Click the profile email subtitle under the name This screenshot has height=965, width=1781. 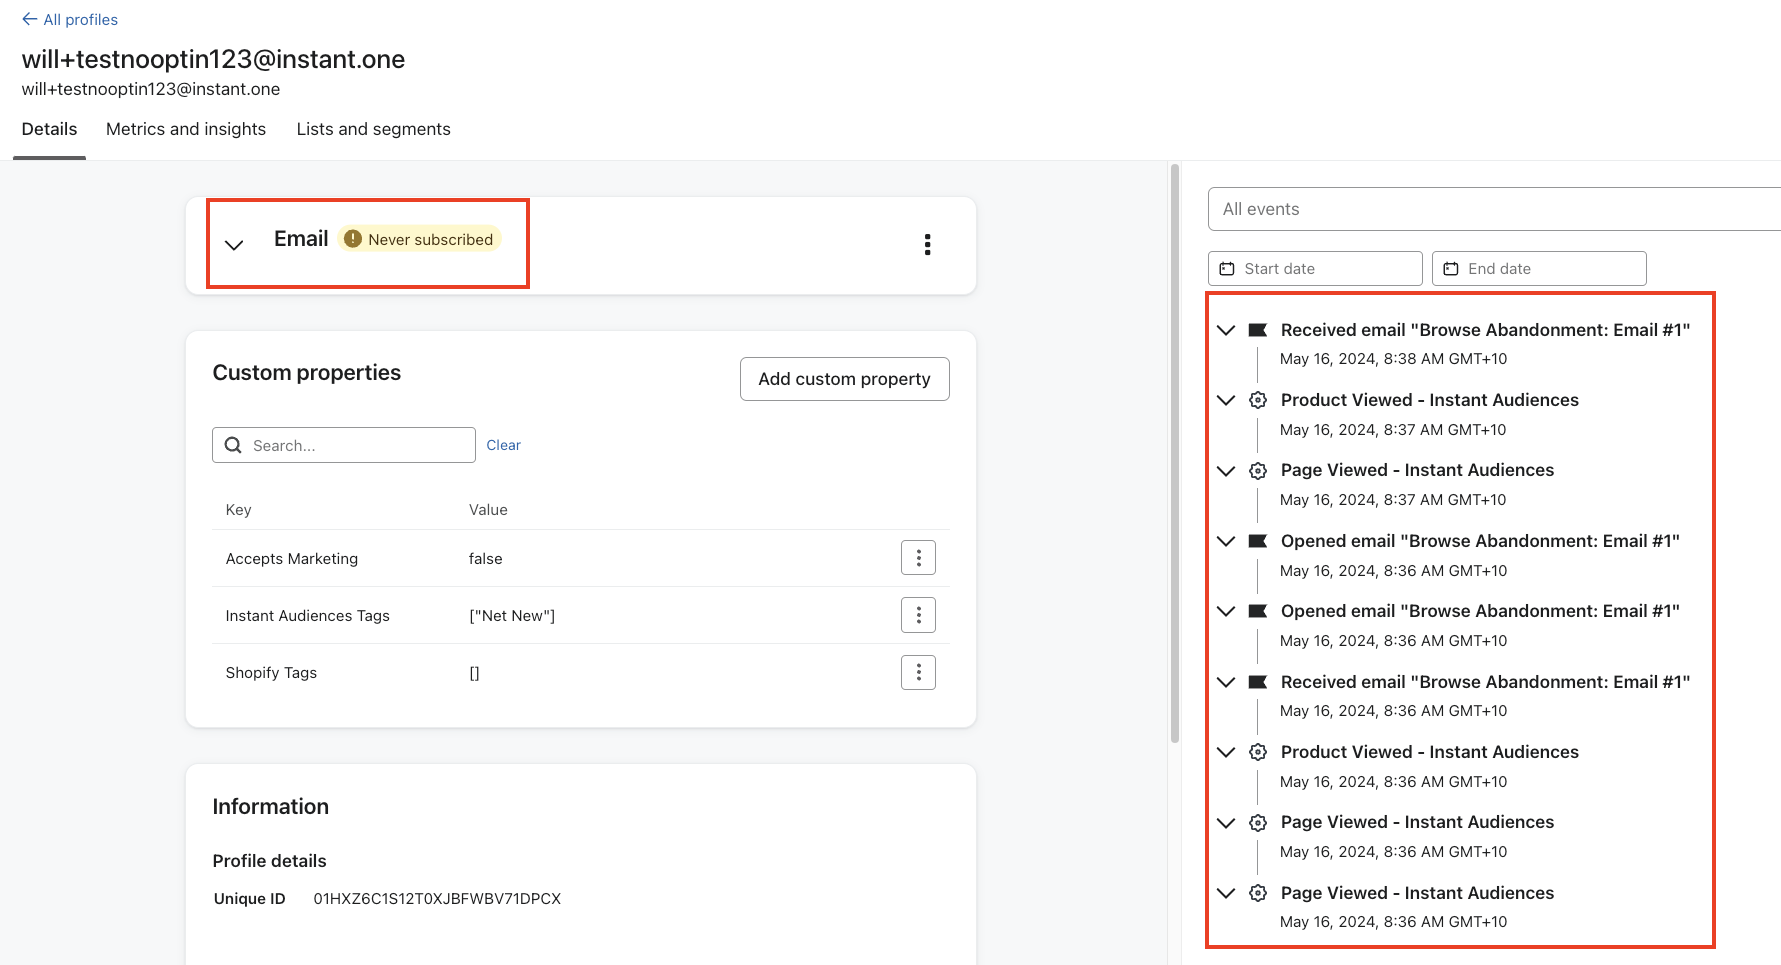point(151,89)
